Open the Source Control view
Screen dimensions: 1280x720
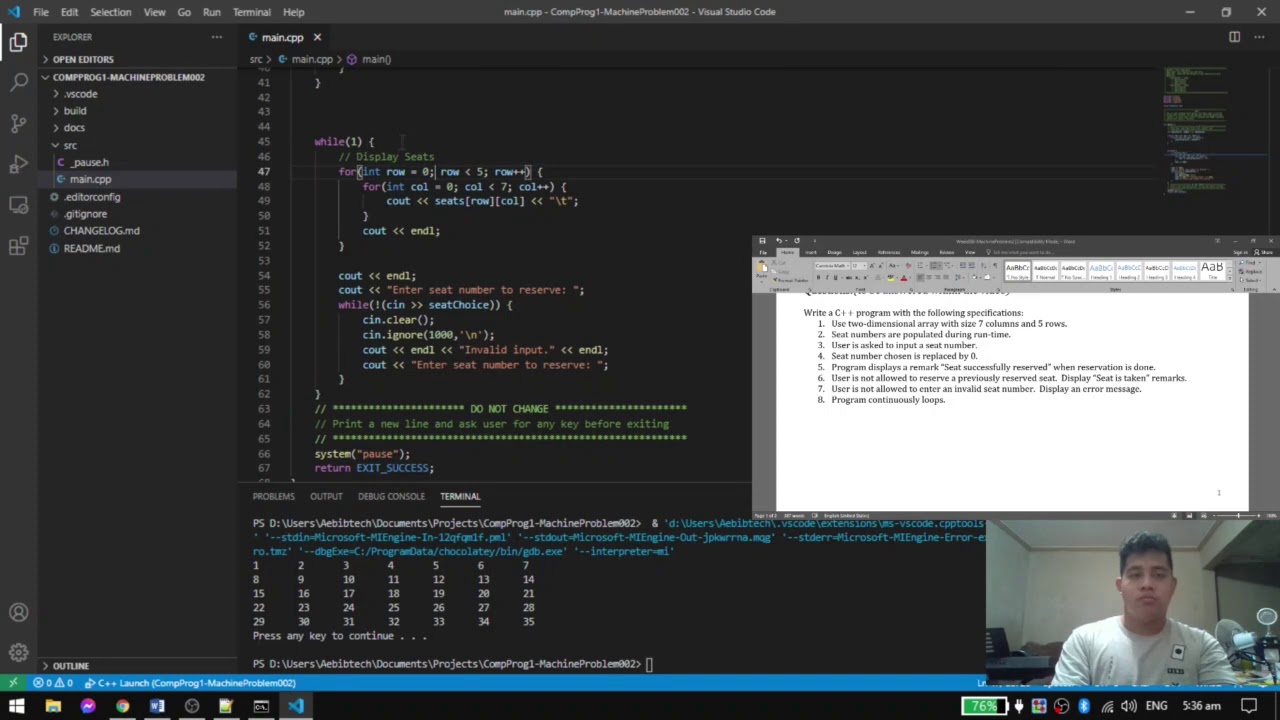[18, 123]
